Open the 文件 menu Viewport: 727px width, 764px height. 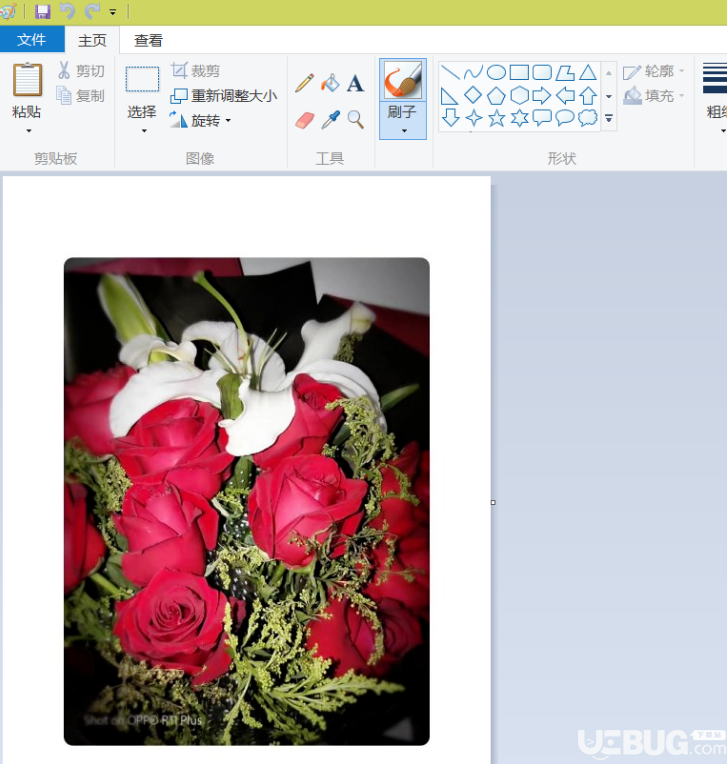(32, 39)
